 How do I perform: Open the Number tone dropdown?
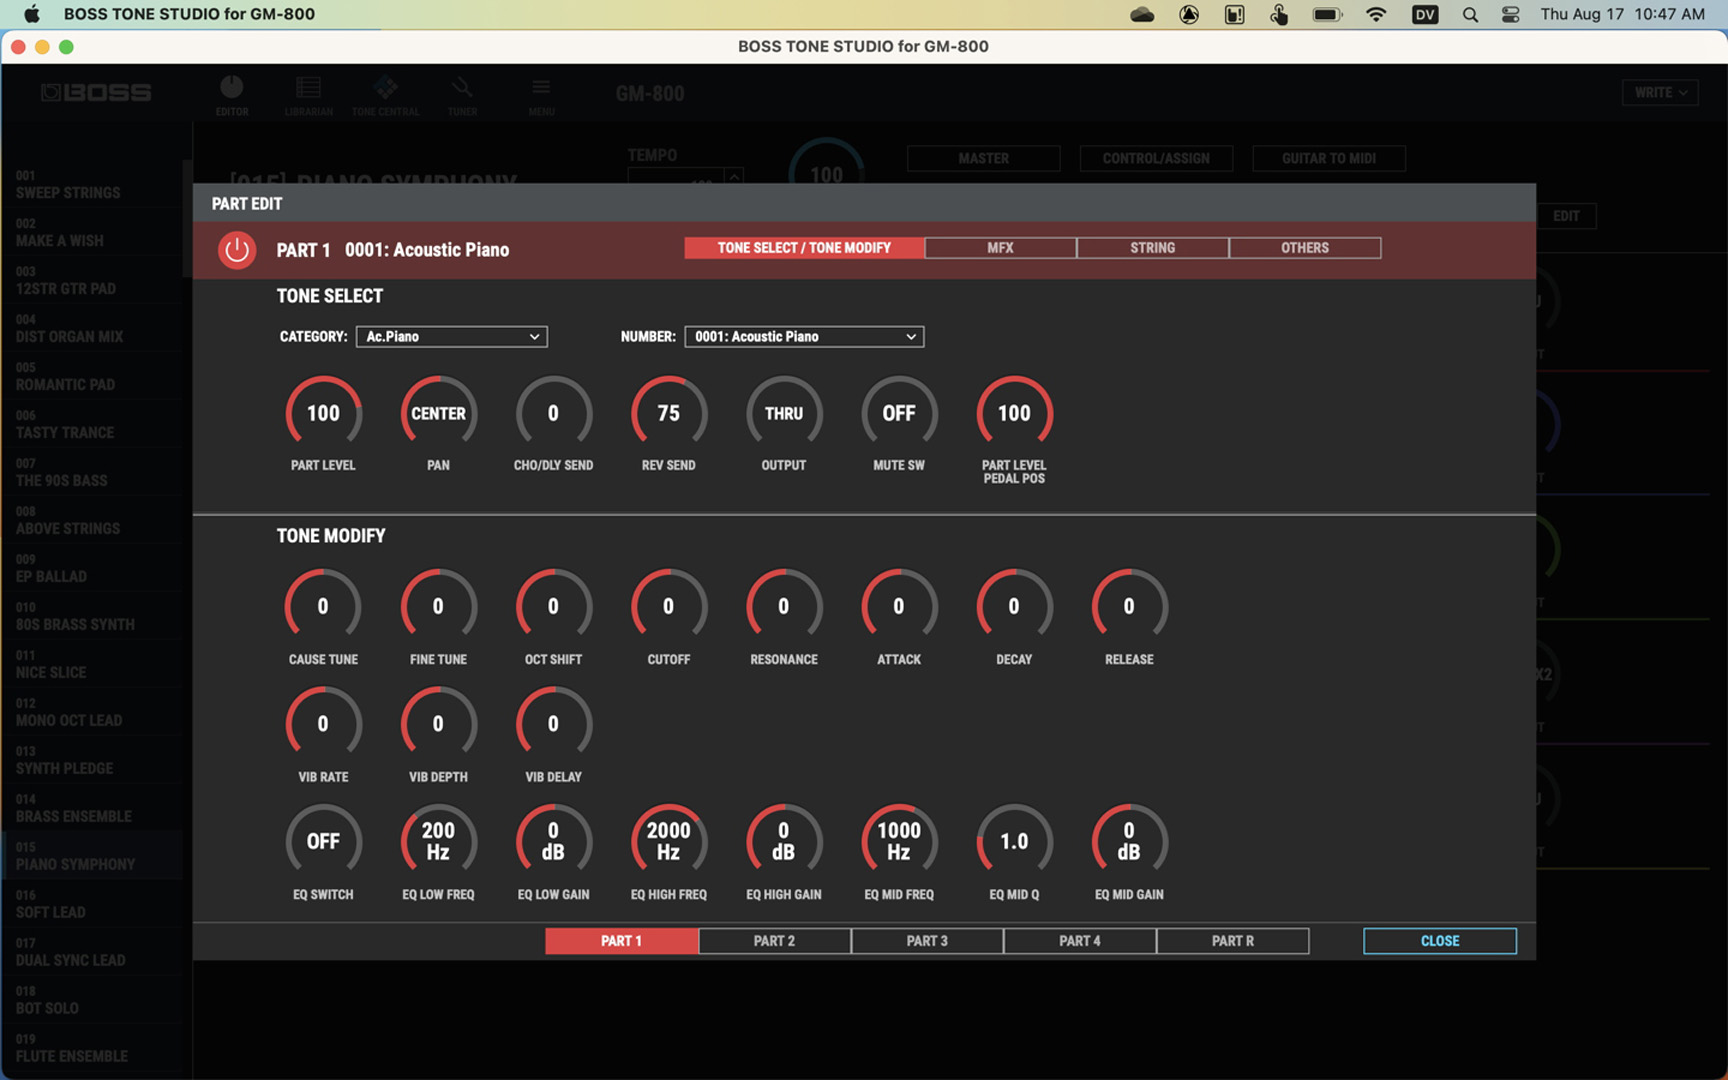click(804, 337)
